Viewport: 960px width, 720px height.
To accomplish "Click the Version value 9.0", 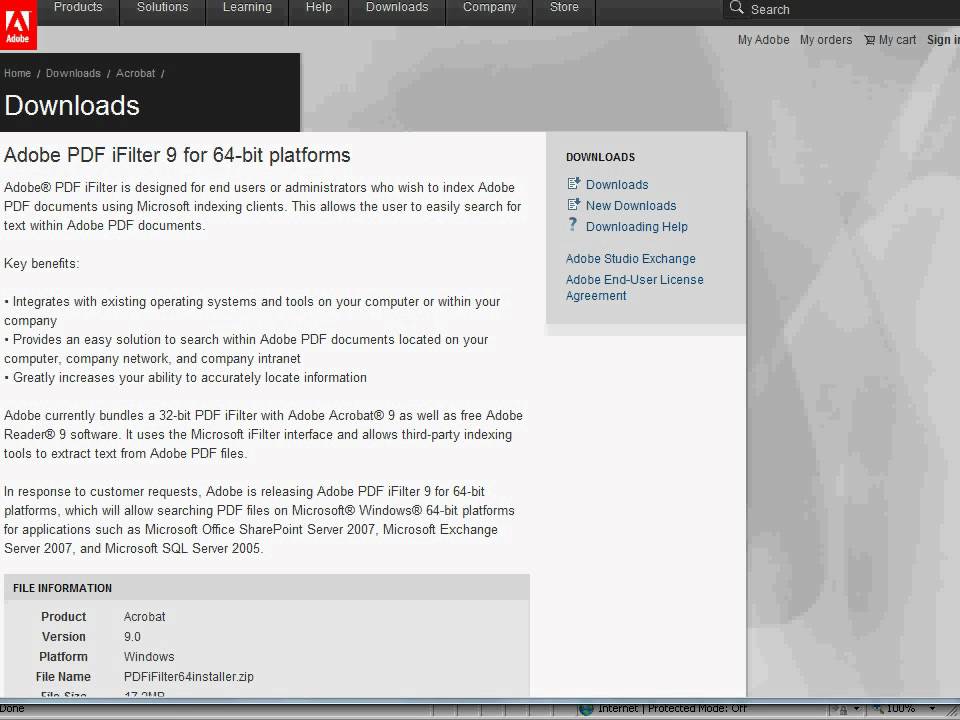I will click(x=132, y=637).
